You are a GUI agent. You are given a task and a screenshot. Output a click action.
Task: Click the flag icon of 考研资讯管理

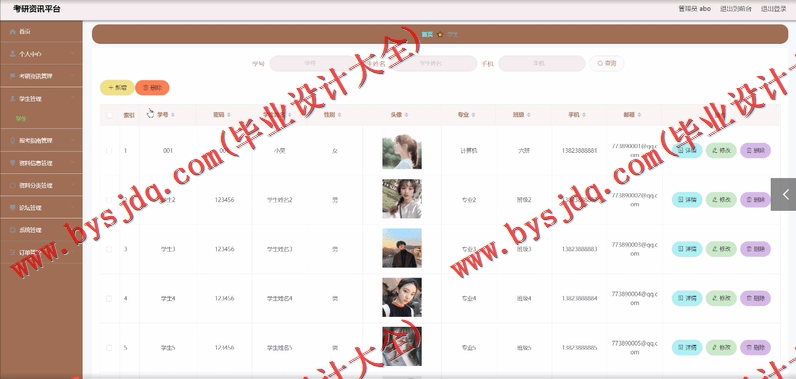pos(13,76)
